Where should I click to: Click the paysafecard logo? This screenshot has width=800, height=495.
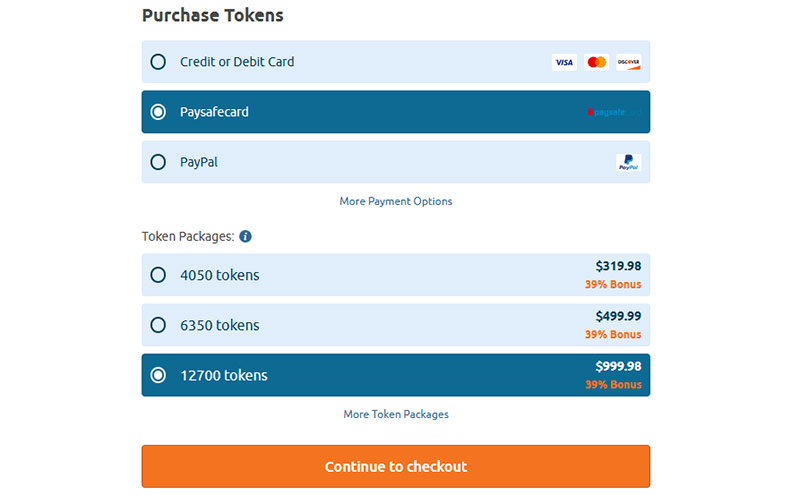(614, 112)
